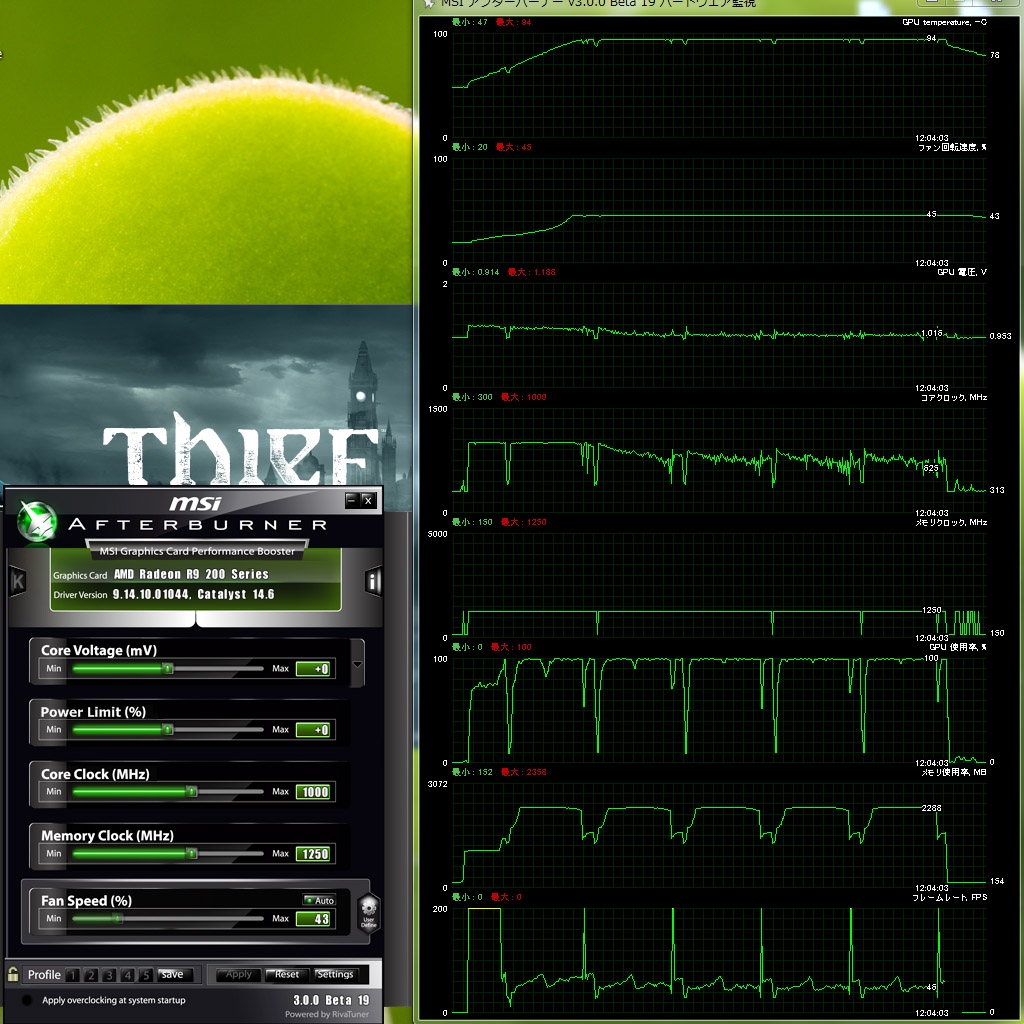The image size is (1024, 1024).
Task: Click the Fan Speed 43 value field
Action: point(313,920)
